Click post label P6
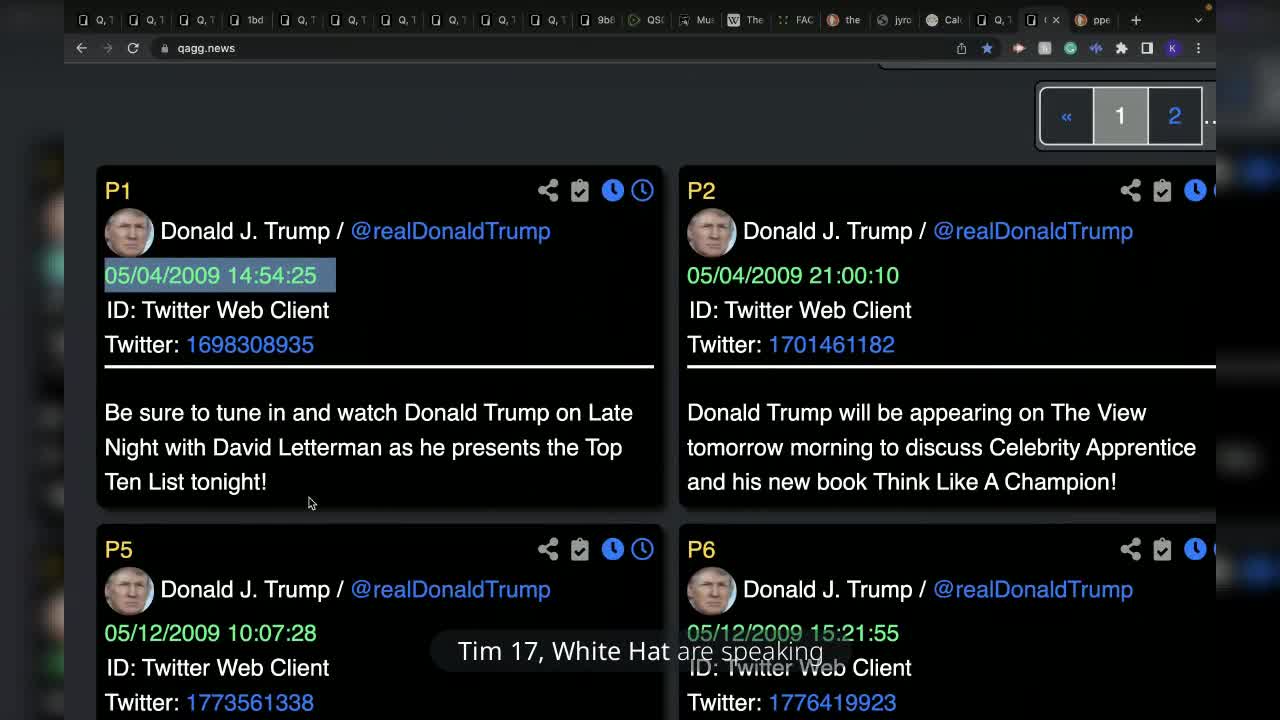Image resolution: width=1280 pixels, height=720 pixels. [x=701, y=549]
